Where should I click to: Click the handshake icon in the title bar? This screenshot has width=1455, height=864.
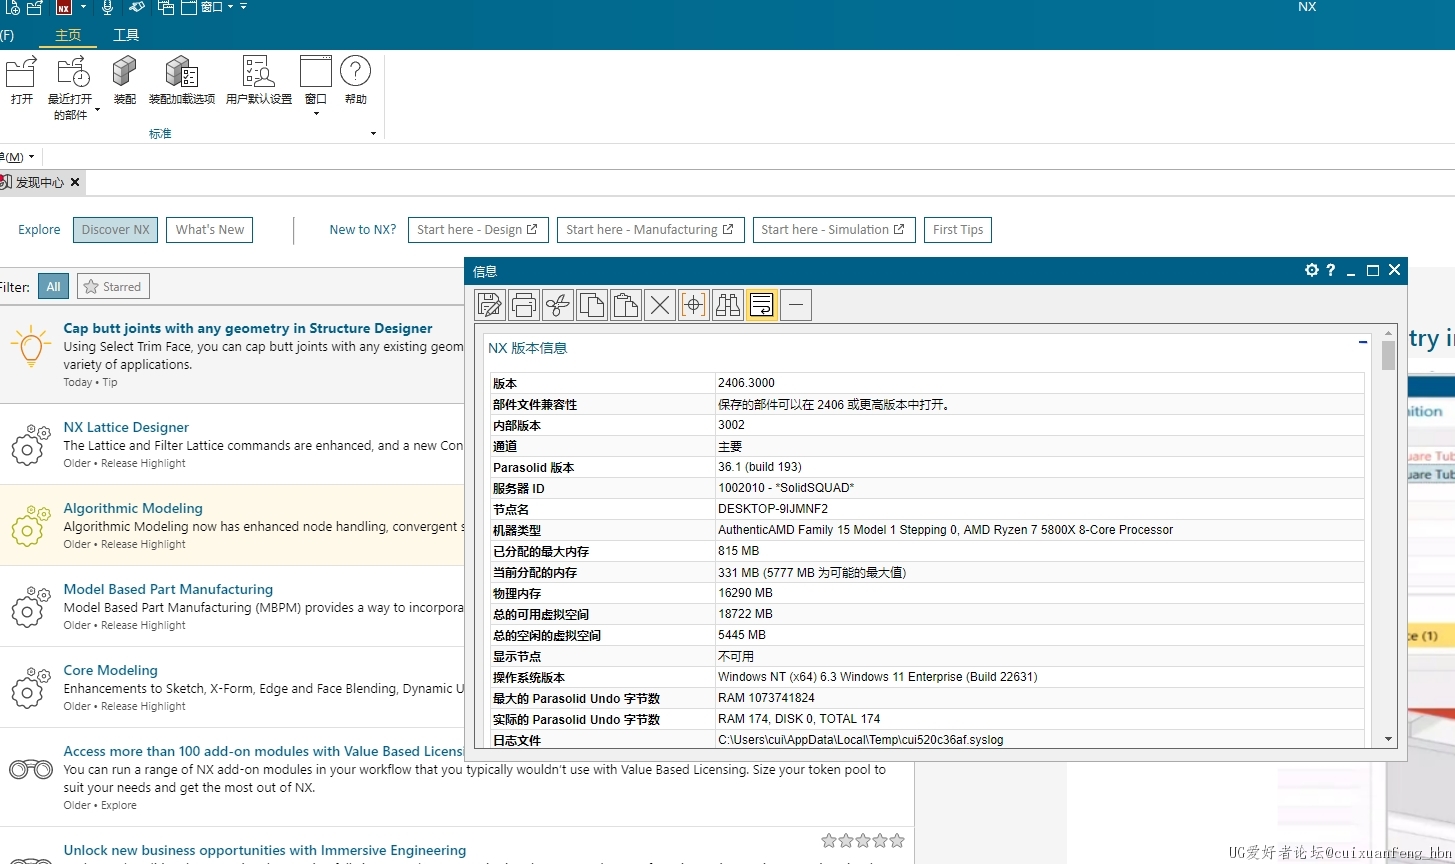137,7
